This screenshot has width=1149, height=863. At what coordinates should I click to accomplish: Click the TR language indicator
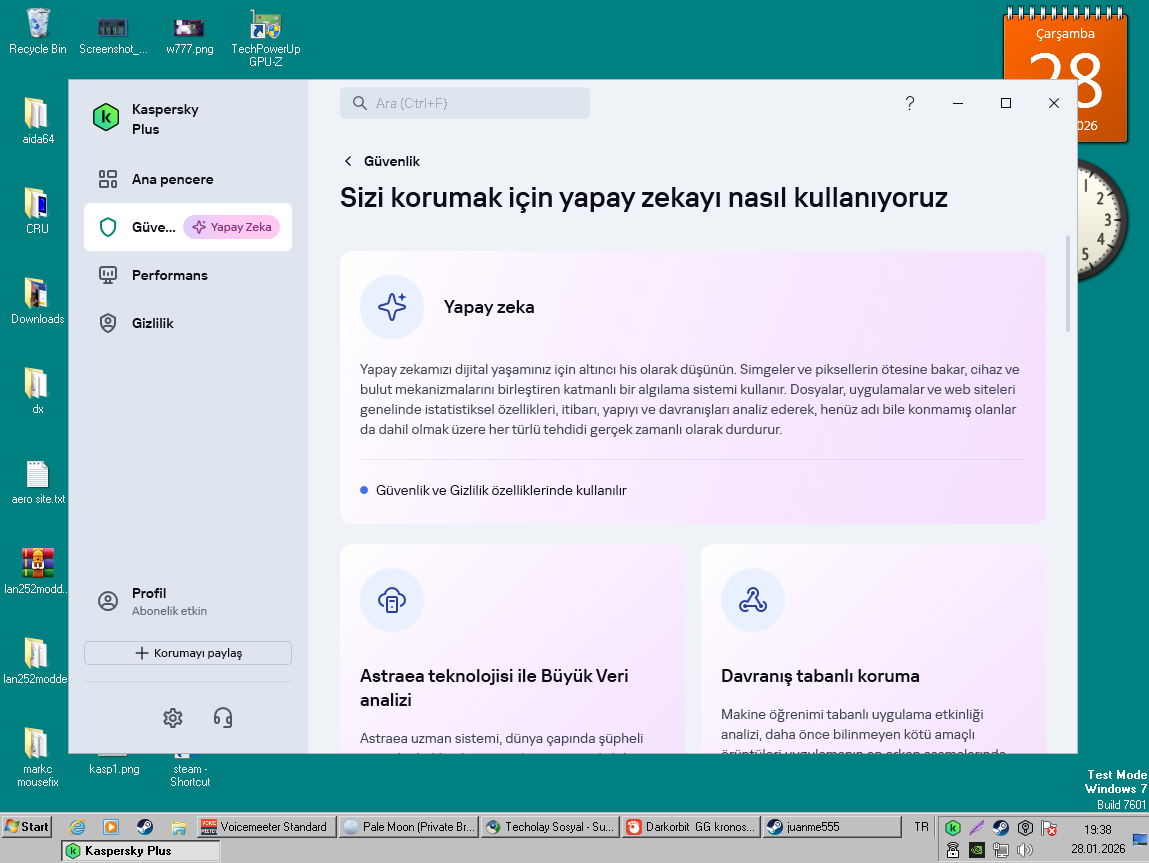[921, 827]
